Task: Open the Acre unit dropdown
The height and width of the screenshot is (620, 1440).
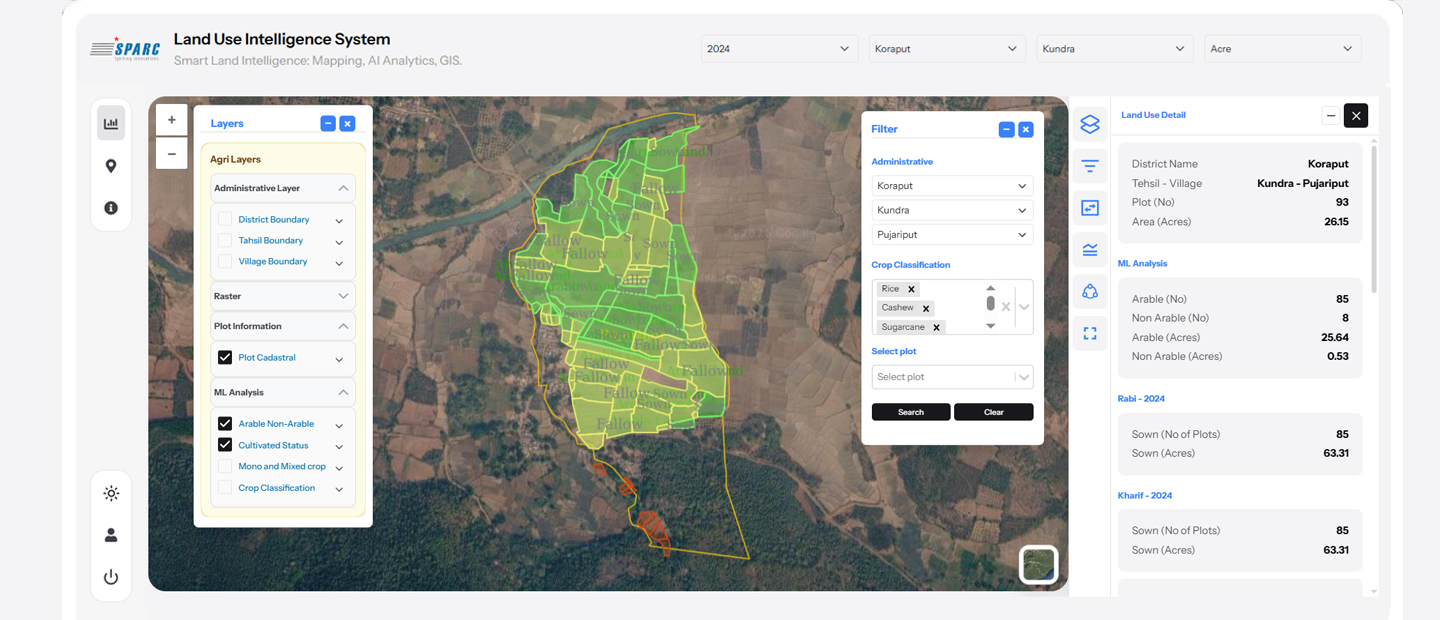Action: (x=1283, y=49)
